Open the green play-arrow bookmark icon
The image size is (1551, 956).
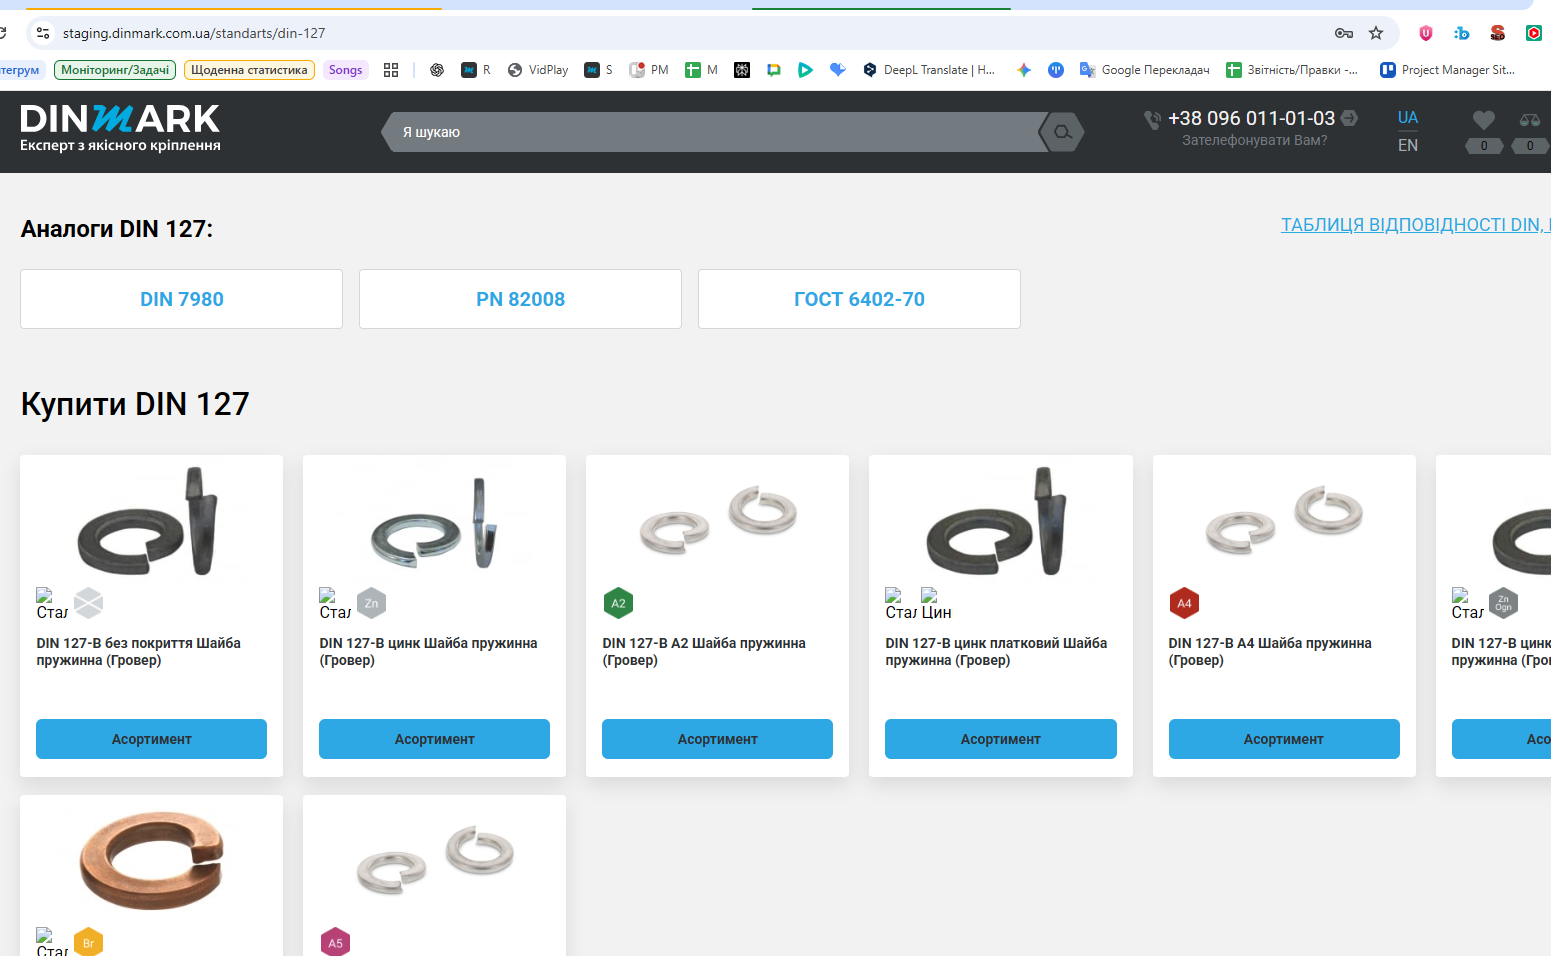[805, 70]
